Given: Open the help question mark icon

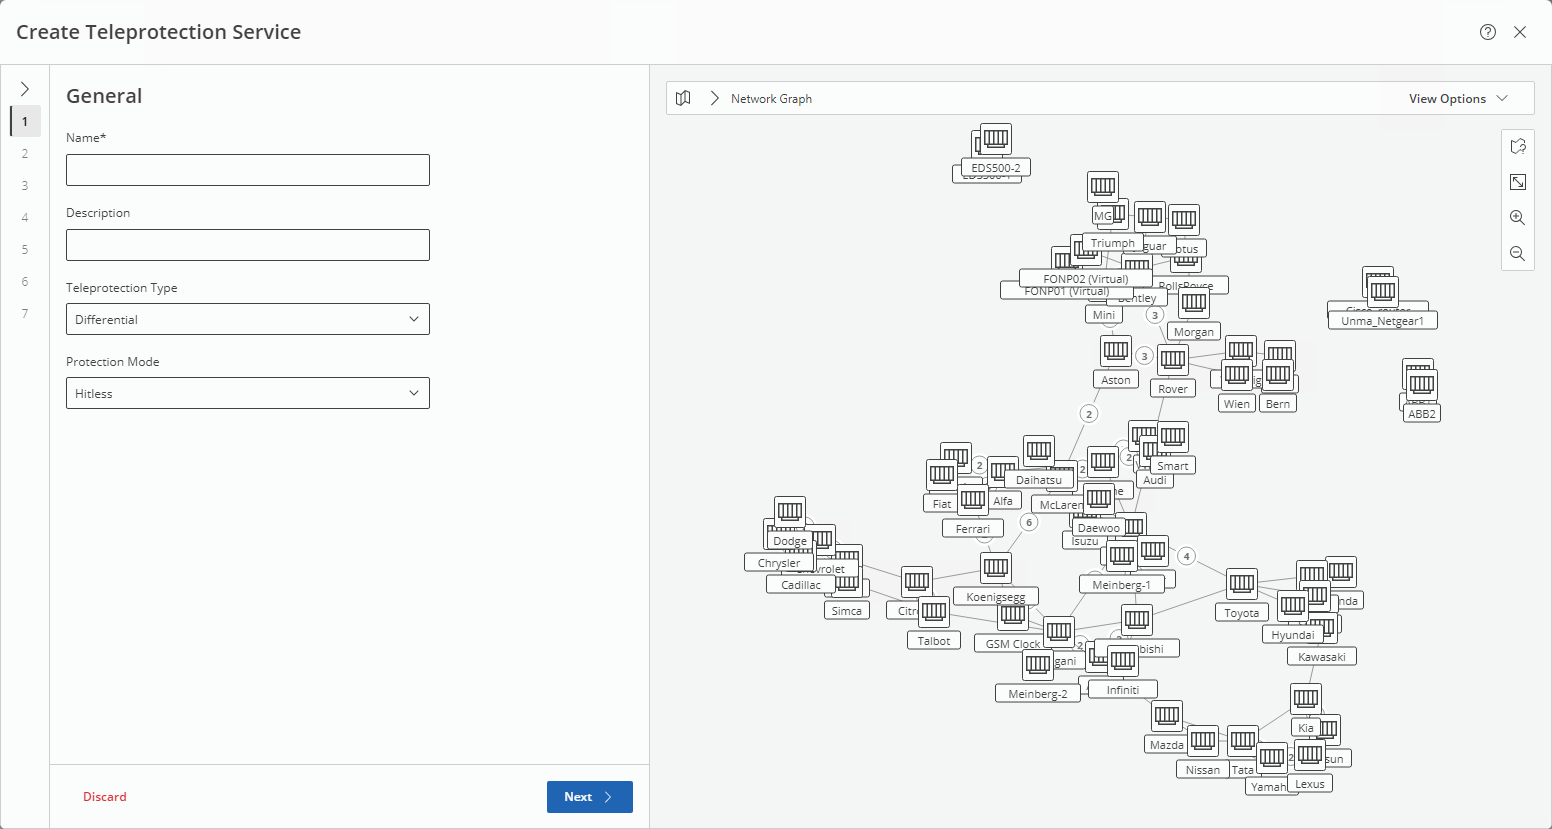Looking at the screenshot, I should (1488, 32).
